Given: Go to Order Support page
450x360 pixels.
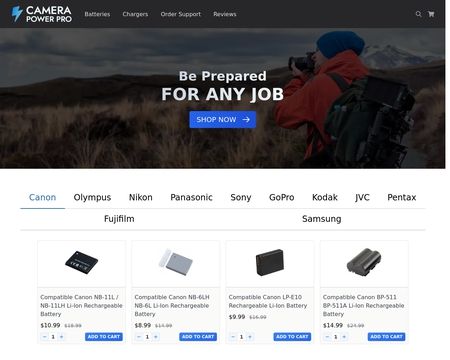Looking at the screenshot, I should 180,14.
